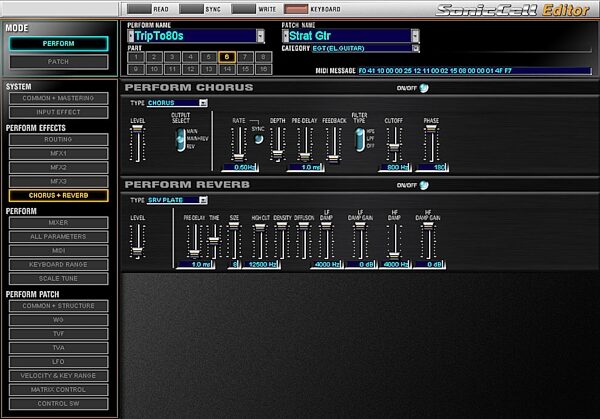The image size is (600, 419).
Task: Open the LFO page
Action: pos(59,362)
